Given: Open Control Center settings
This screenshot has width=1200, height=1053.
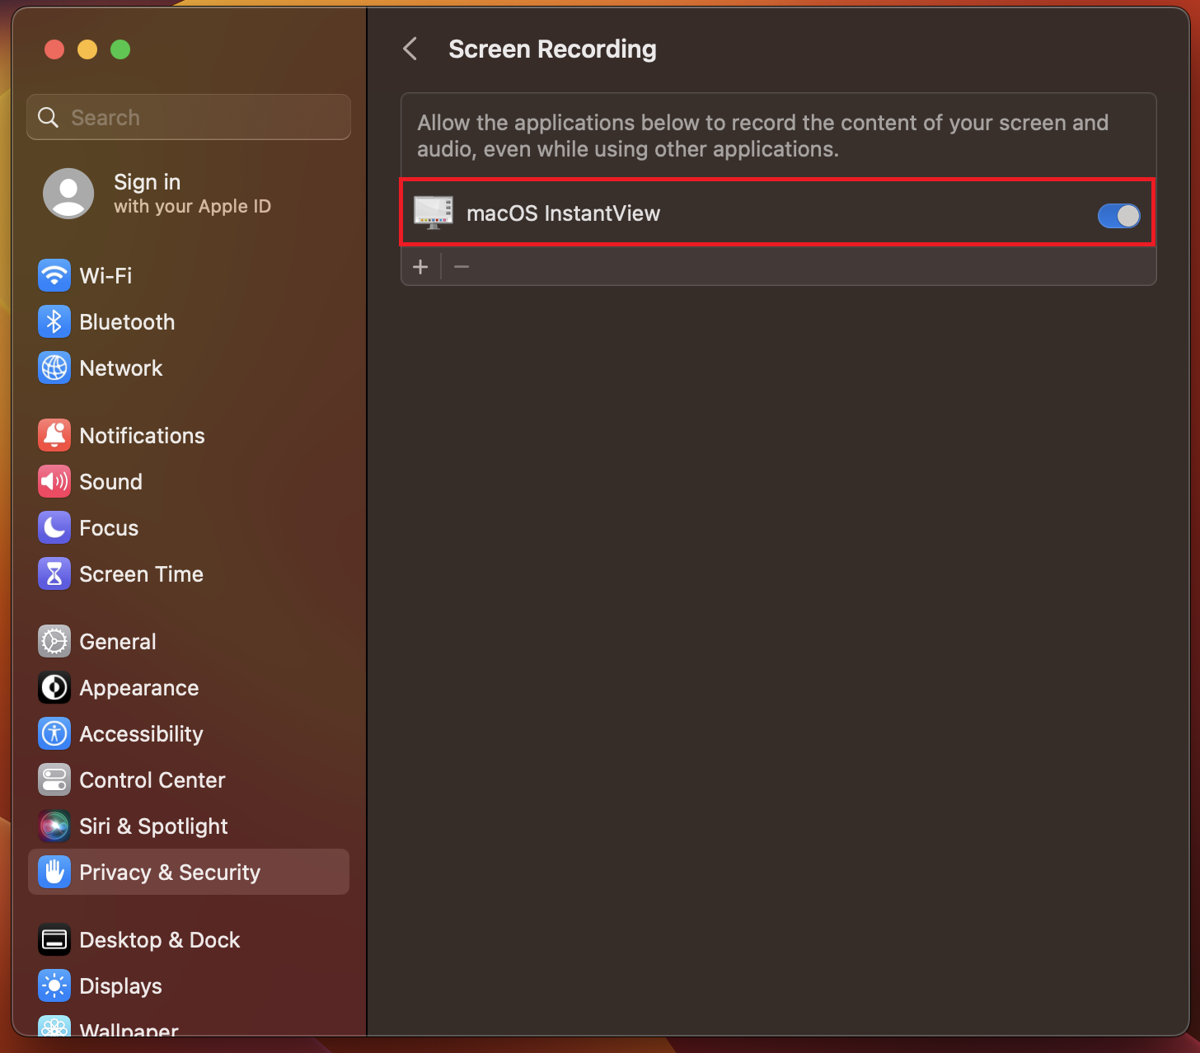Looking at the screenshot, I should 151,780.
